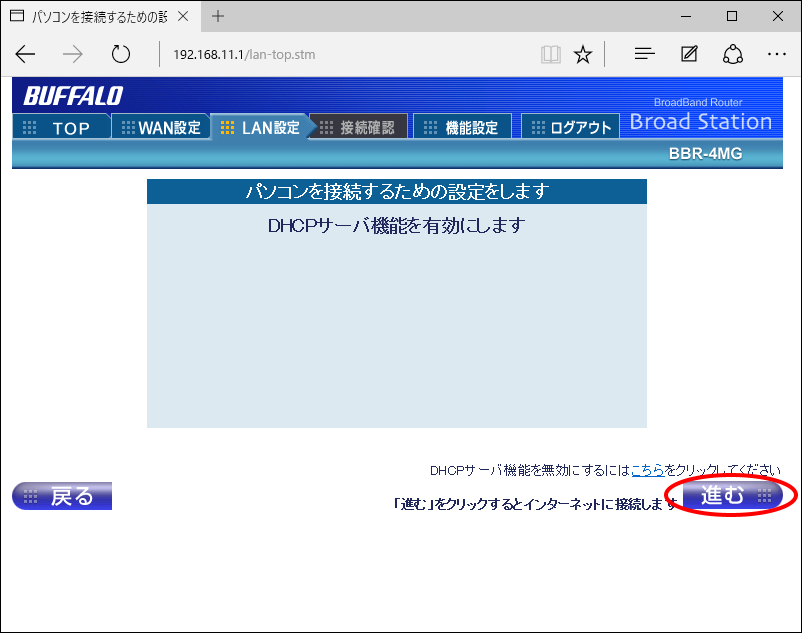This screenshot has width=802, height=633.
Task: Open the reading list panel
Action: tap(643, 55)
